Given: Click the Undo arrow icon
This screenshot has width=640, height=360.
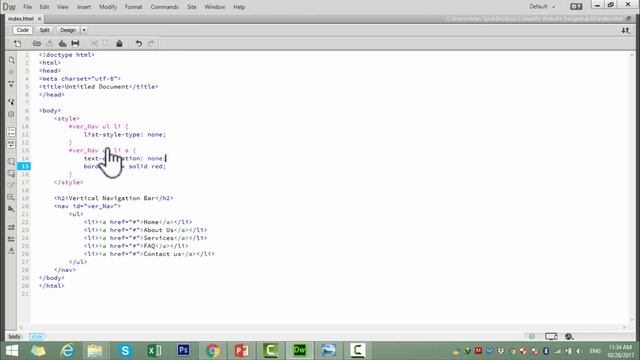Looking at the screenshot, I should [x=138, y=43].
